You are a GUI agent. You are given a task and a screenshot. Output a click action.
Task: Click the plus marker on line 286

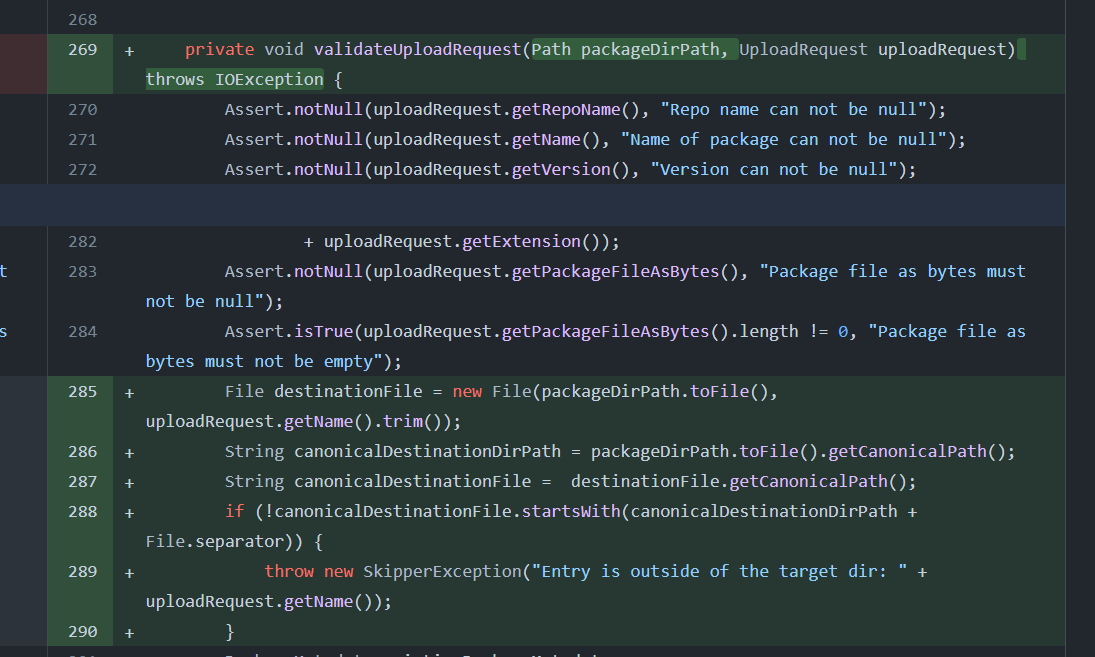(x=129, y=453)
